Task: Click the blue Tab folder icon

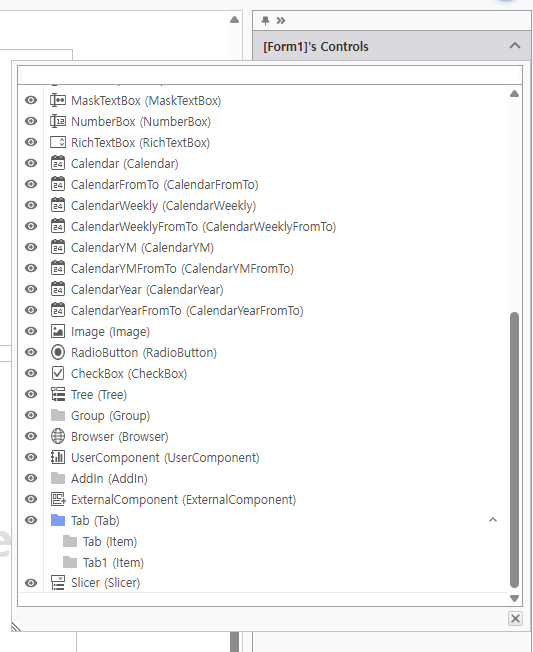Action: tap(58, 520)
